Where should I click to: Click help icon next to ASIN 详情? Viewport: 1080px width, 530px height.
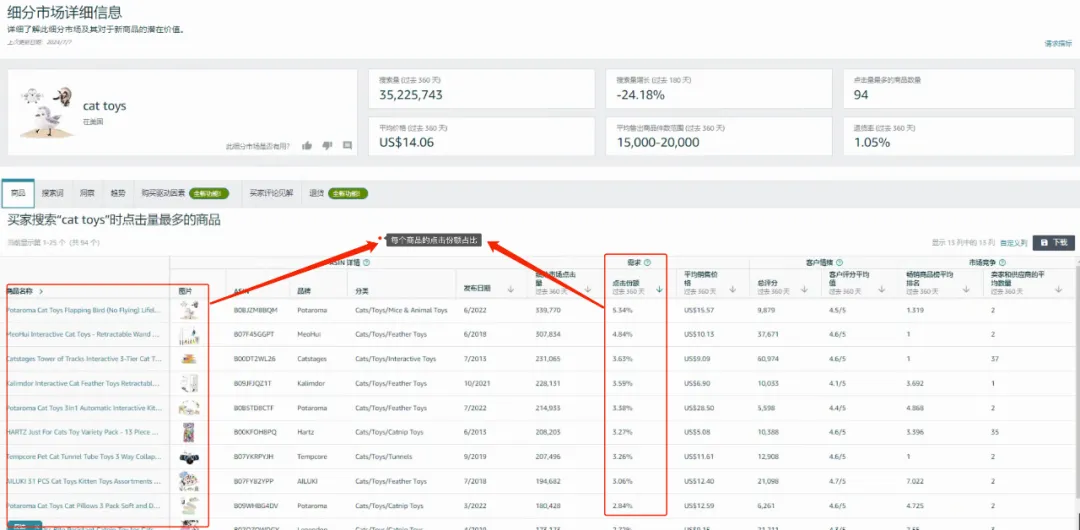pyautogui.click(x=366, y=263)
